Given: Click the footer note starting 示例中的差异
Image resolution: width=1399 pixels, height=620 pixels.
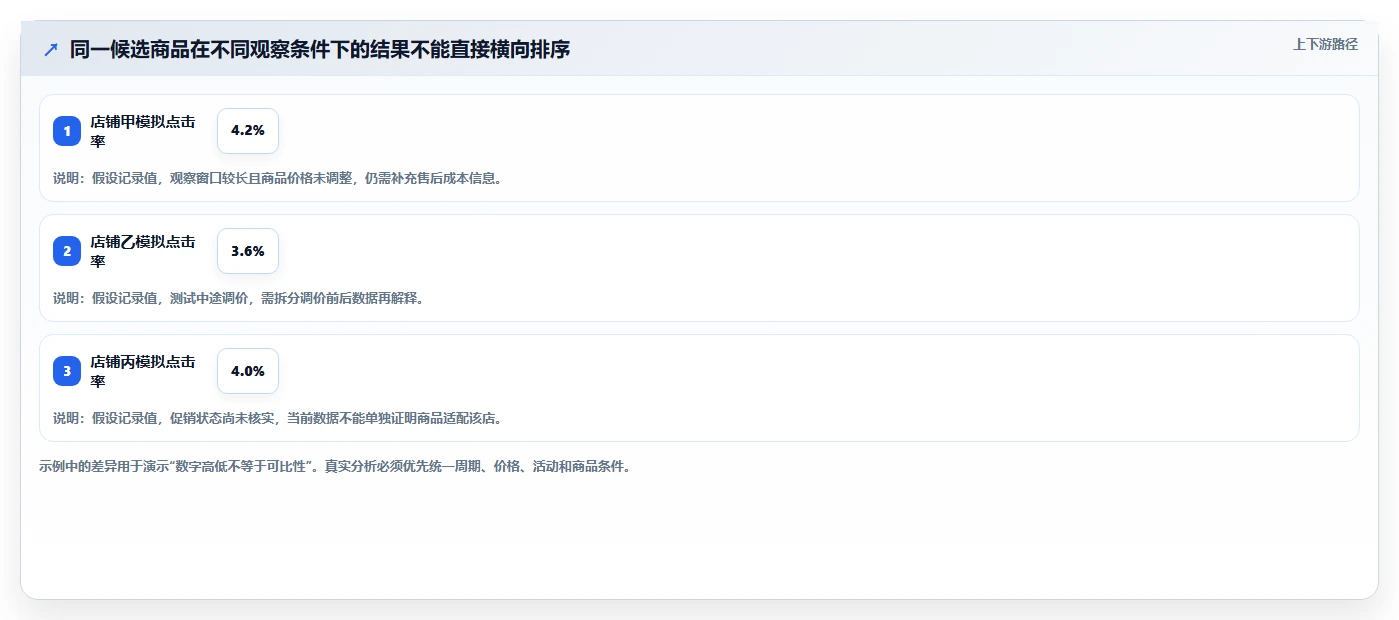Looking at the screenshot, I should [335, 466].
